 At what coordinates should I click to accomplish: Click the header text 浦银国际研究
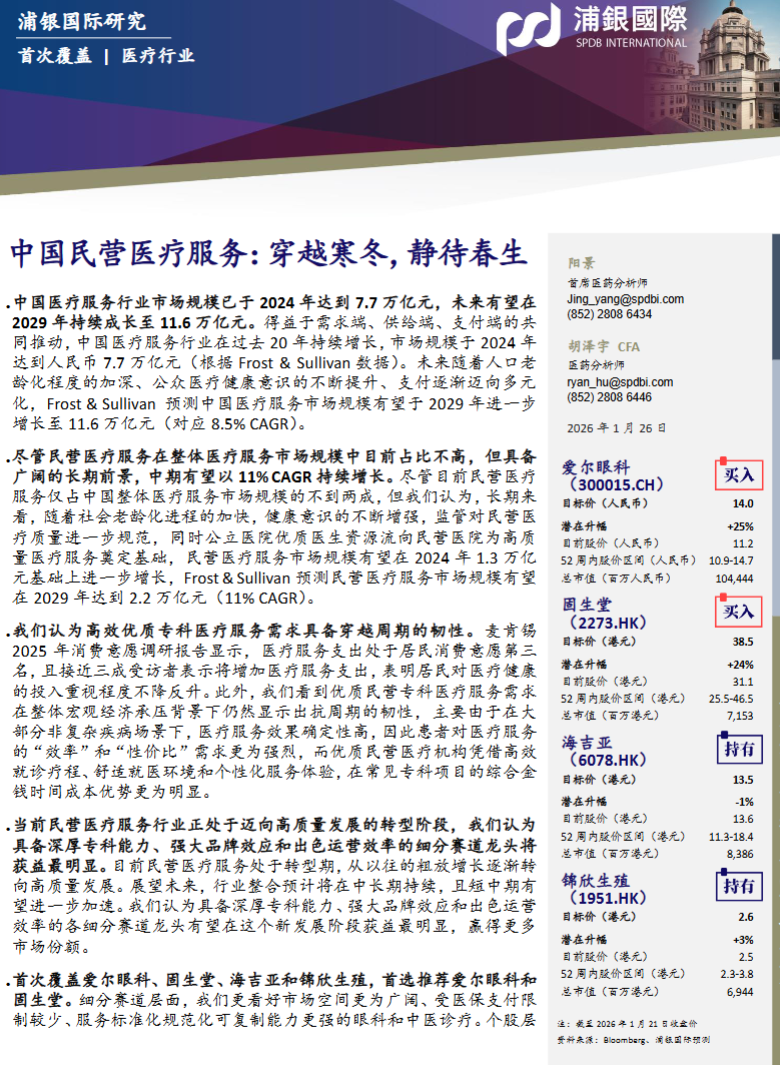click(x=82, y=21)
